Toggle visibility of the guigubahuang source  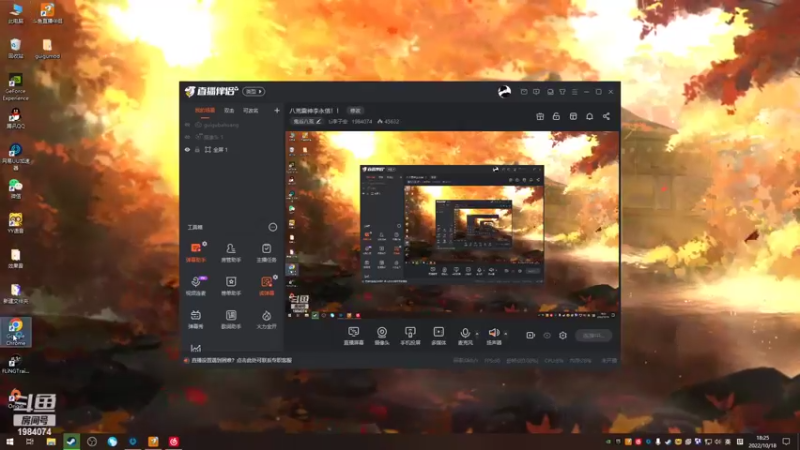[x=187, y=125]
